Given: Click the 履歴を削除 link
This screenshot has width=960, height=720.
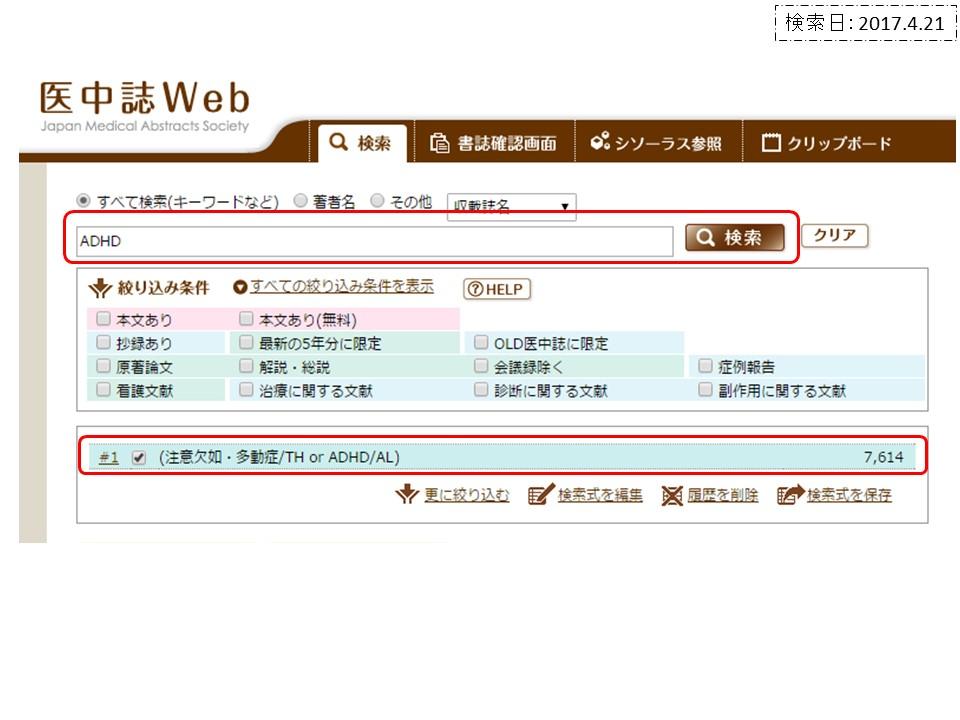Looking at the screenshot, I should point(723,494).
